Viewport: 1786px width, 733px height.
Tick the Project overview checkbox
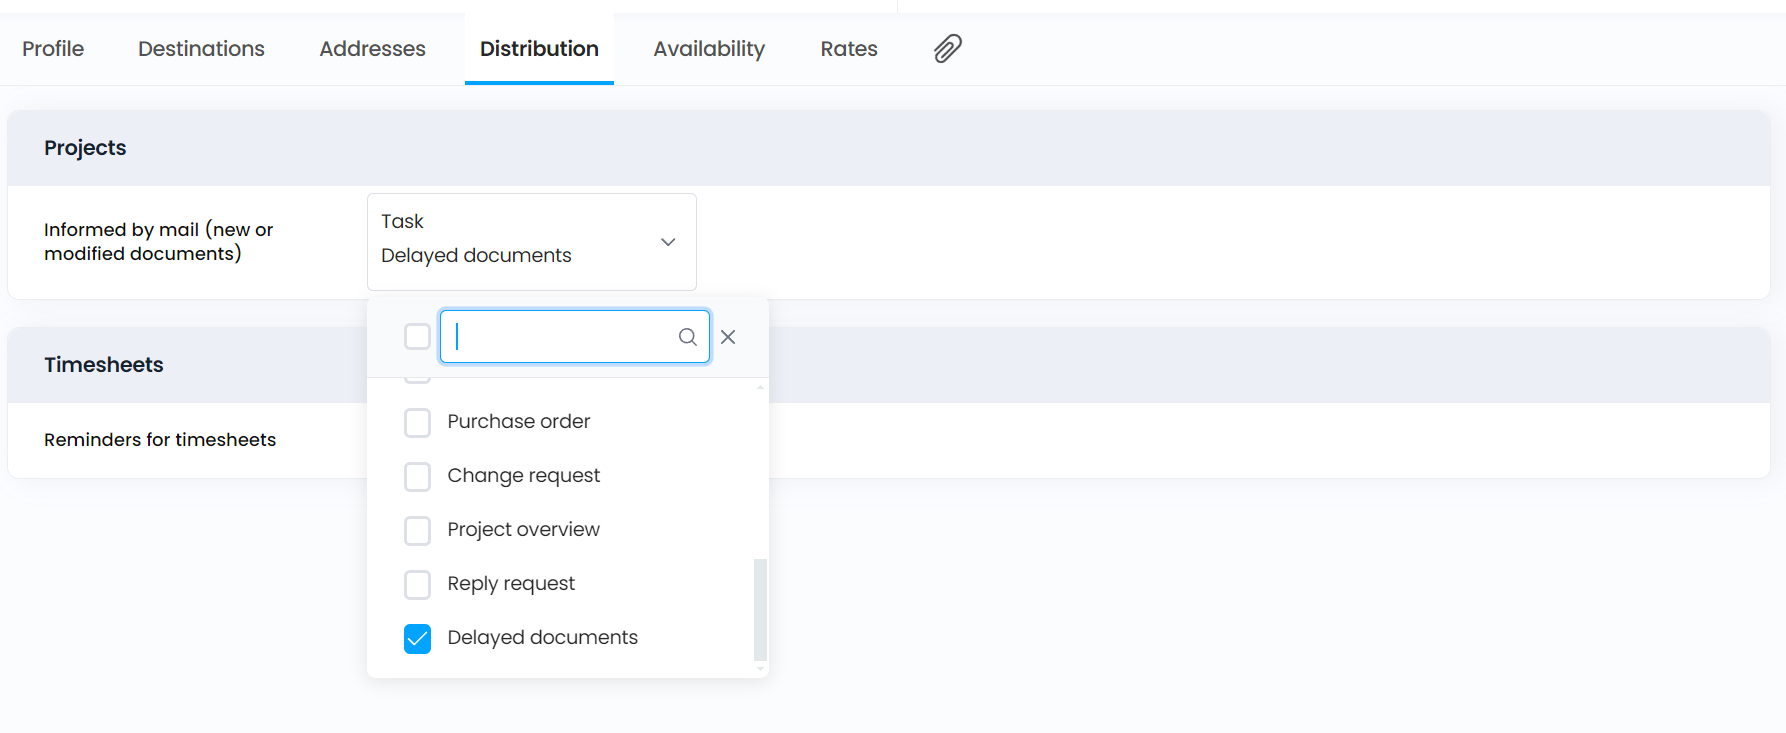click(x=417, y=531)
